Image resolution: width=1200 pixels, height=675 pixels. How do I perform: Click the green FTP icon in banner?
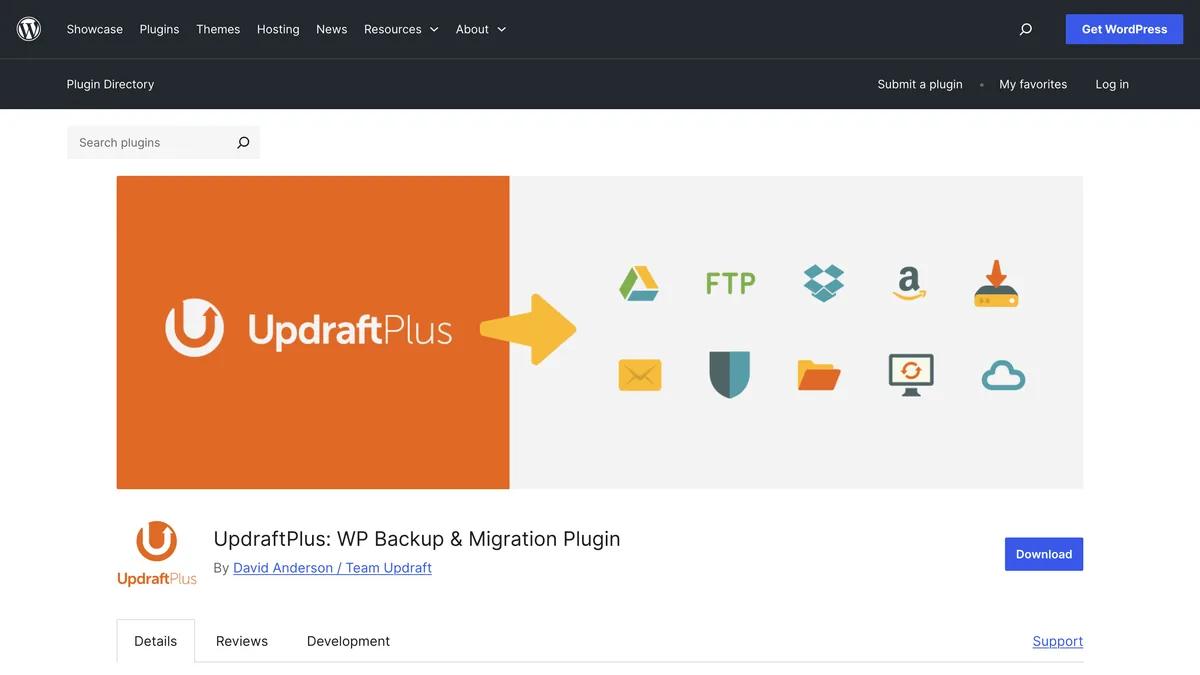[730, 284]
